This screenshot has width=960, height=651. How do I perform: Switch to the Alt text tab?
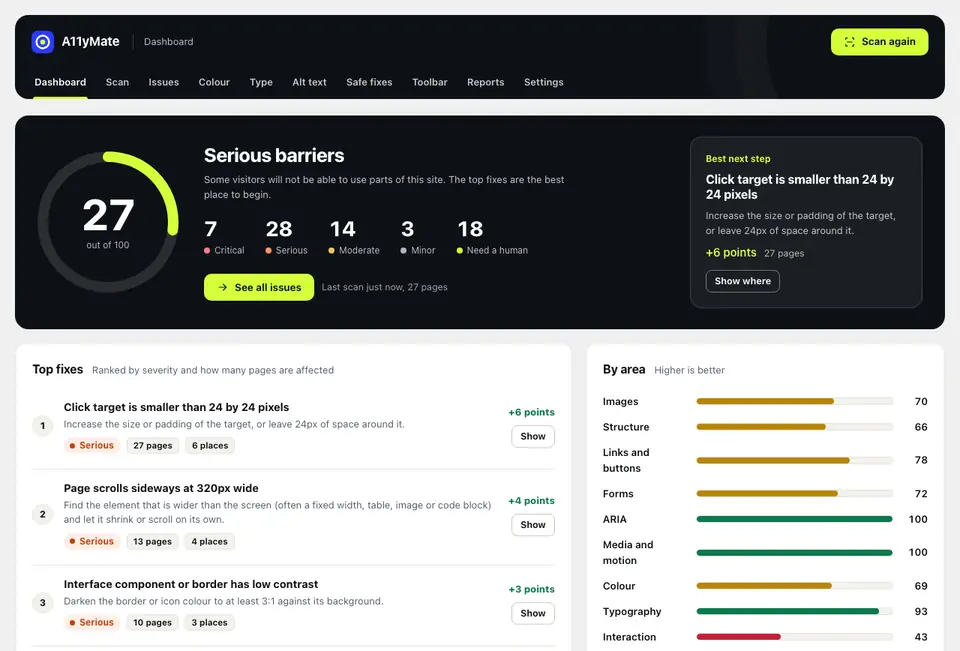tap(309, 82)
